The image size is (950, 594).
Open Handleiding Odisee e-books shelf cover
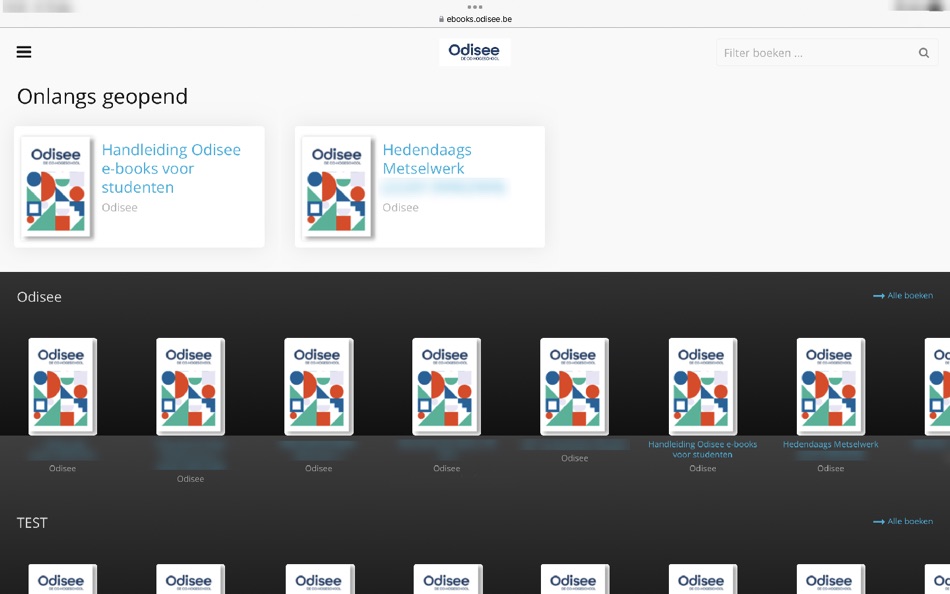tap(703, 387)
